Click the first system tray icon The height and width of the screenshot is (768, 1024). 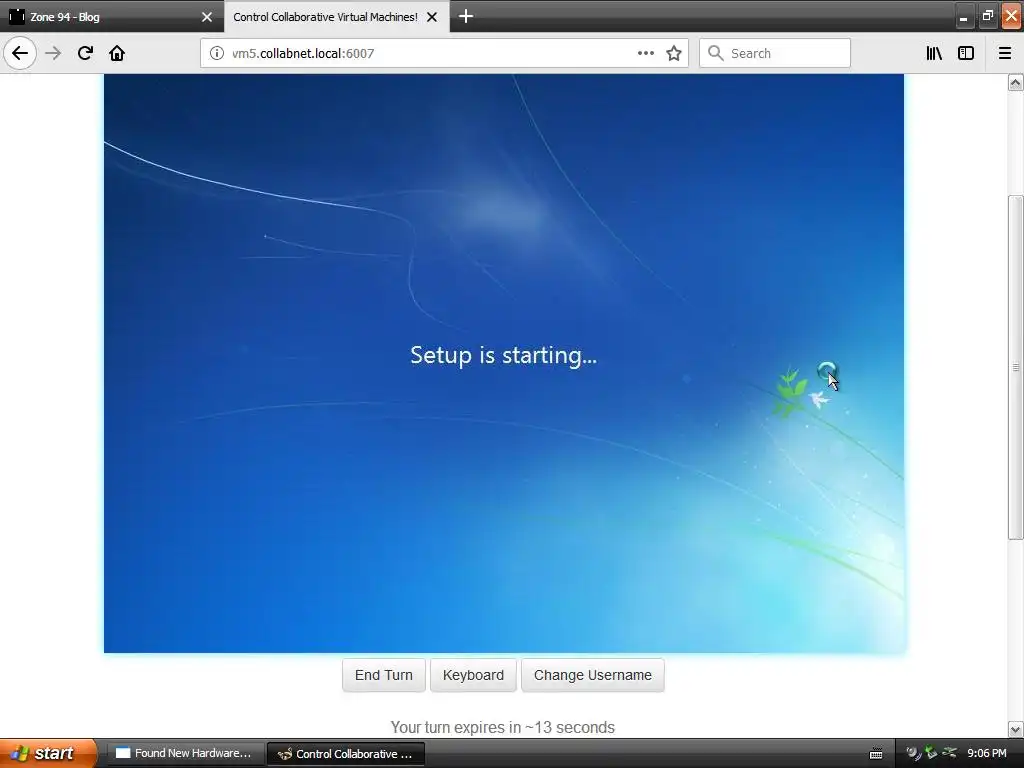pos(913,753)
